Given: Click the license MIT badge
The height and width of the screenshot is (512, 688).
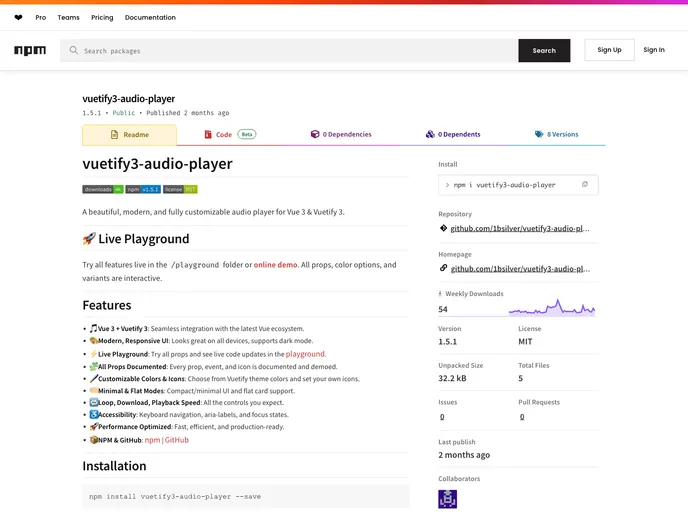Looking at the screenshot, I should [180, 189].
